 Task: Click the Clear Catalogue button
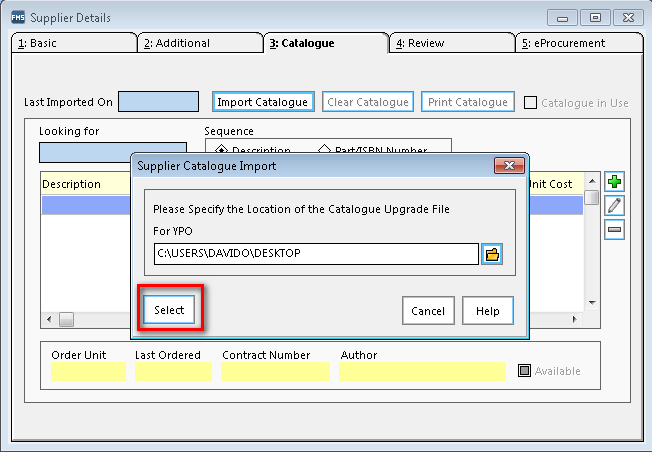[368, 102]
